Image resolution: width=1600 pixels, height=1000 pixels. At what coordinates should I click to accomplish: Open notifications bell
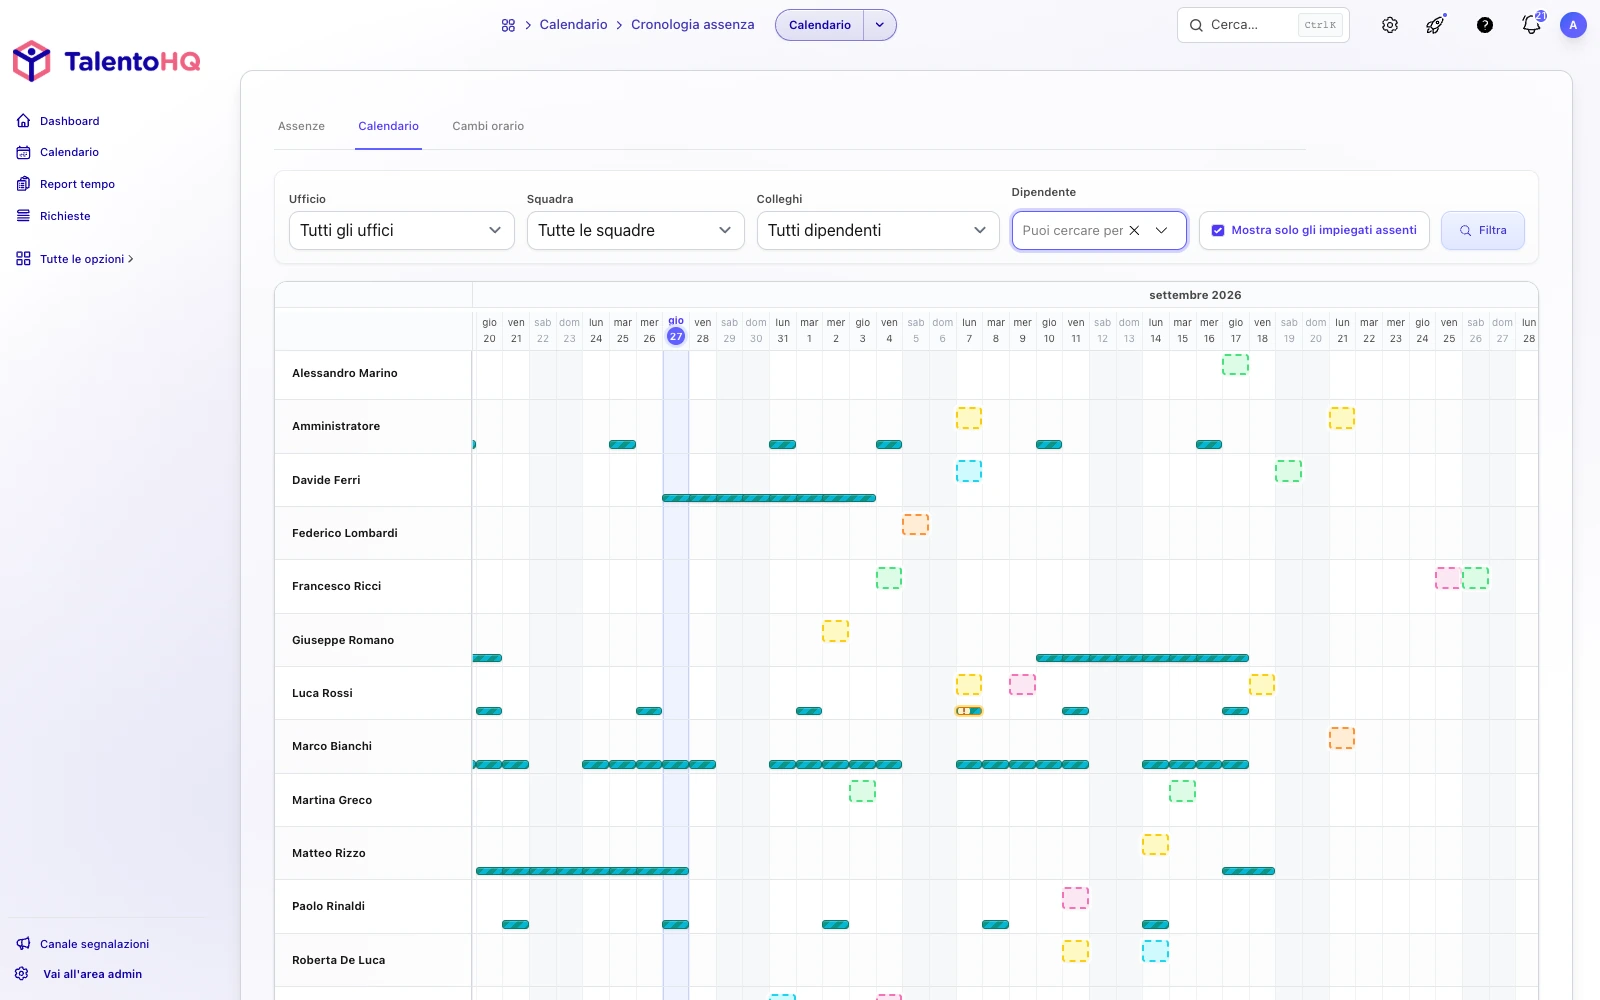1532,25
